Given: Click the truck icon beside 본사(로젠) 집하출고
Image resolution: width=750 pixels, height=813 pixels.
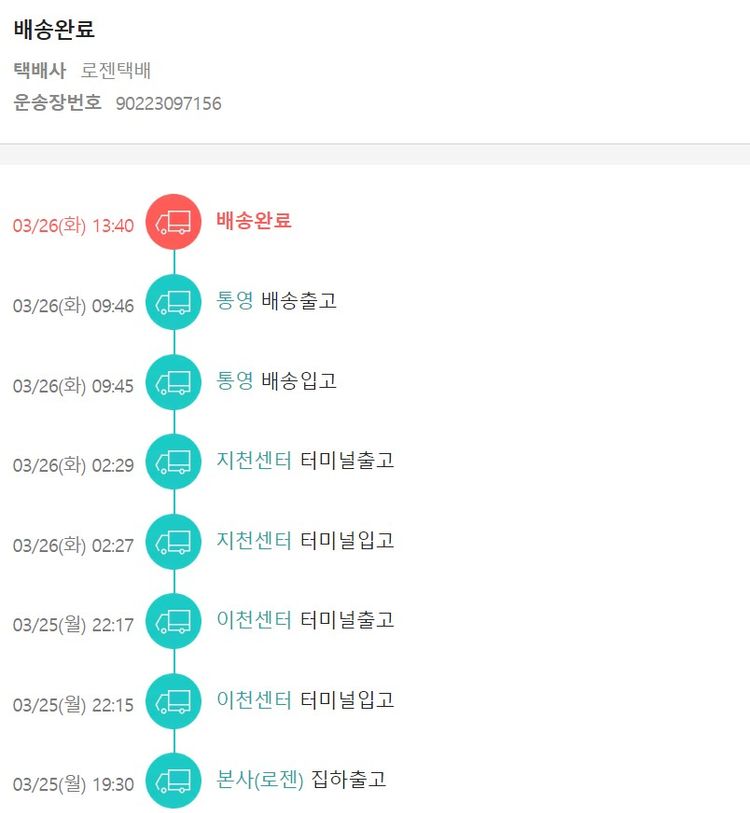Looking at the screenshot, I should pyautogui.click(x=174, y=780).
